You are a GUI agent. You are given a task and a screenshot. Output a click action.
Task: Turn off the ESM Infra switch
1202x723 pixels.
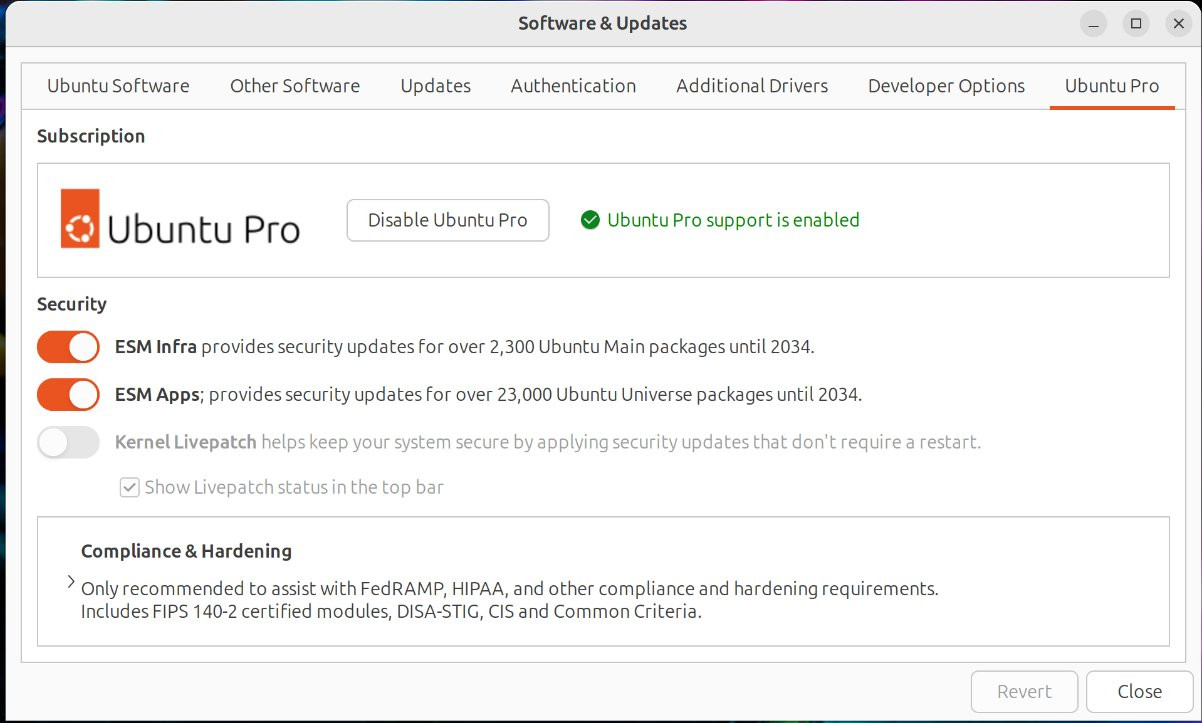click(x=68, y=347)
